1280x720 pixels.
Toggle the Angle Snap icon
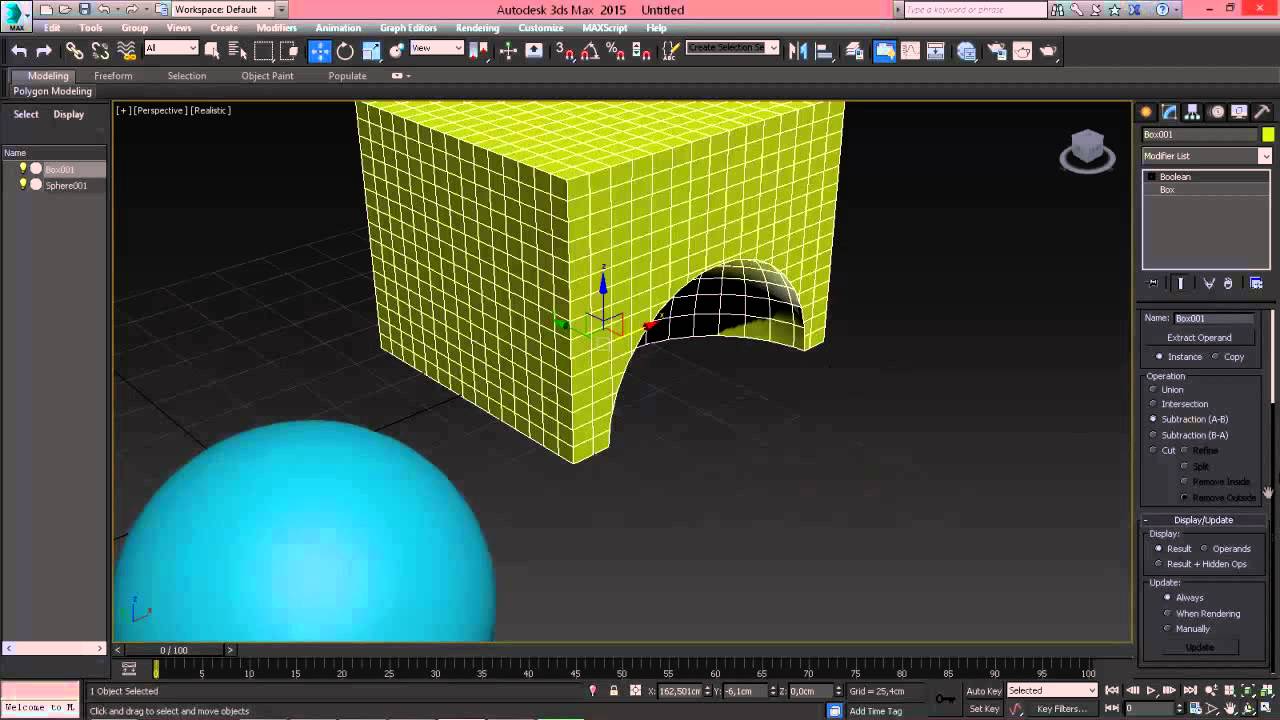tap(590, 51)
